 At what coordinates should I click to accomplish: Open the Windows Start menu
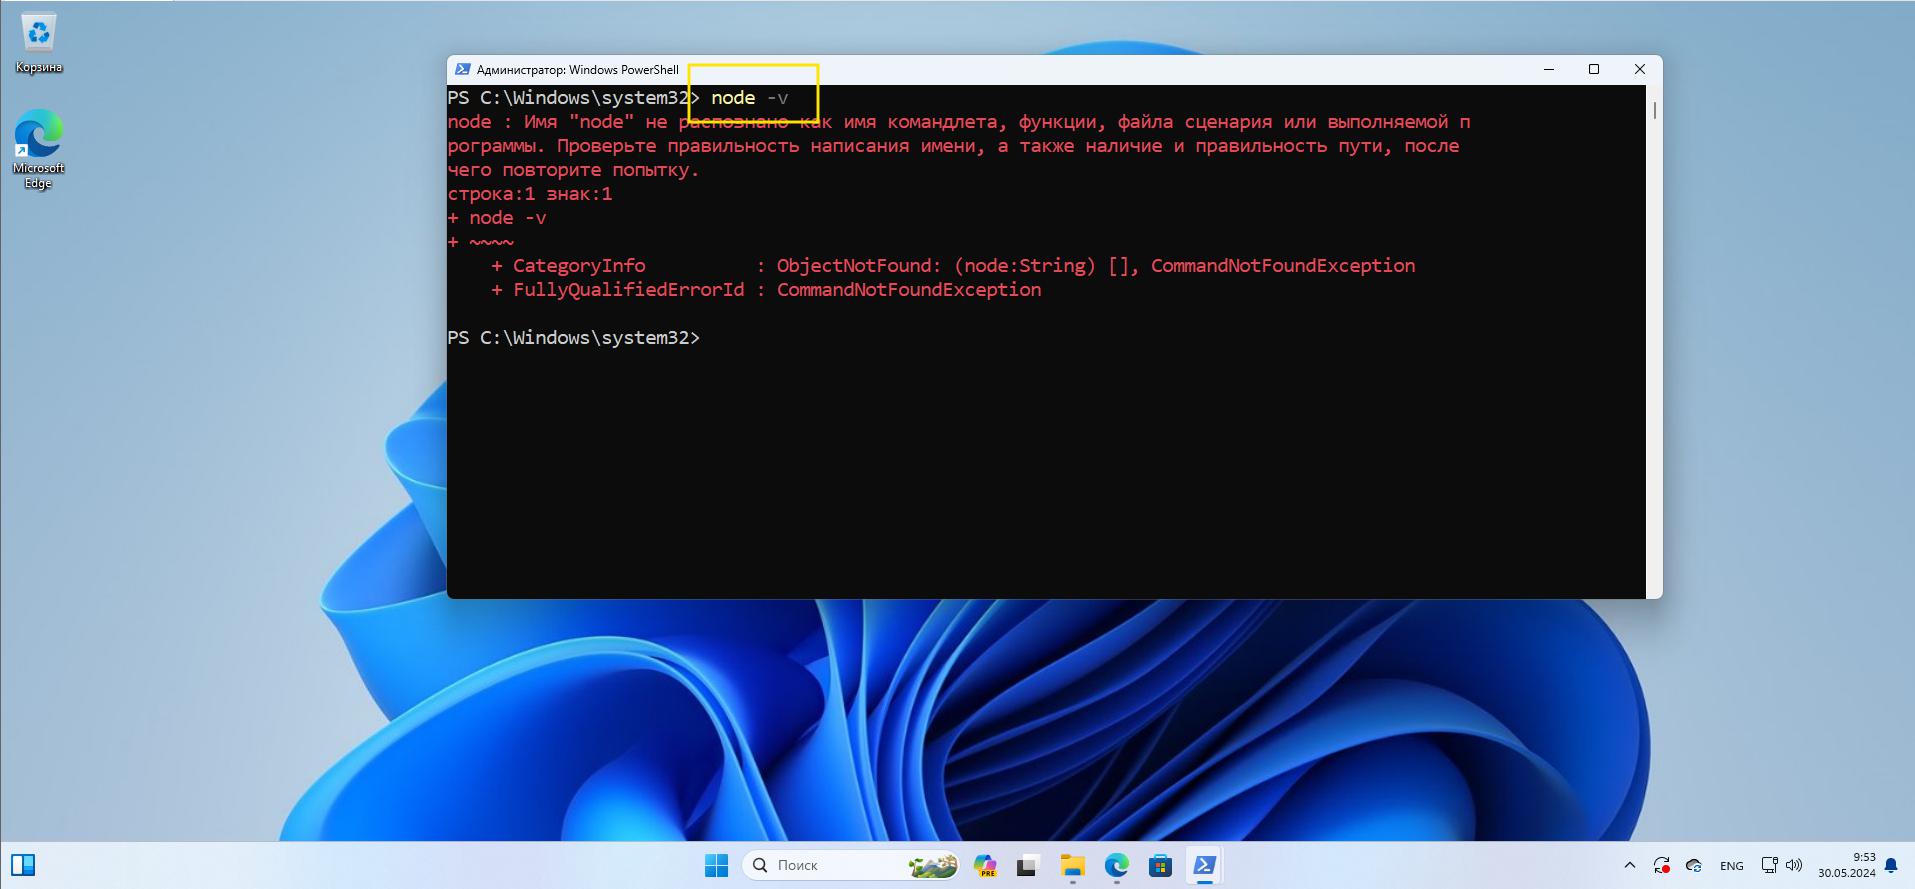(x=716, y=865)
